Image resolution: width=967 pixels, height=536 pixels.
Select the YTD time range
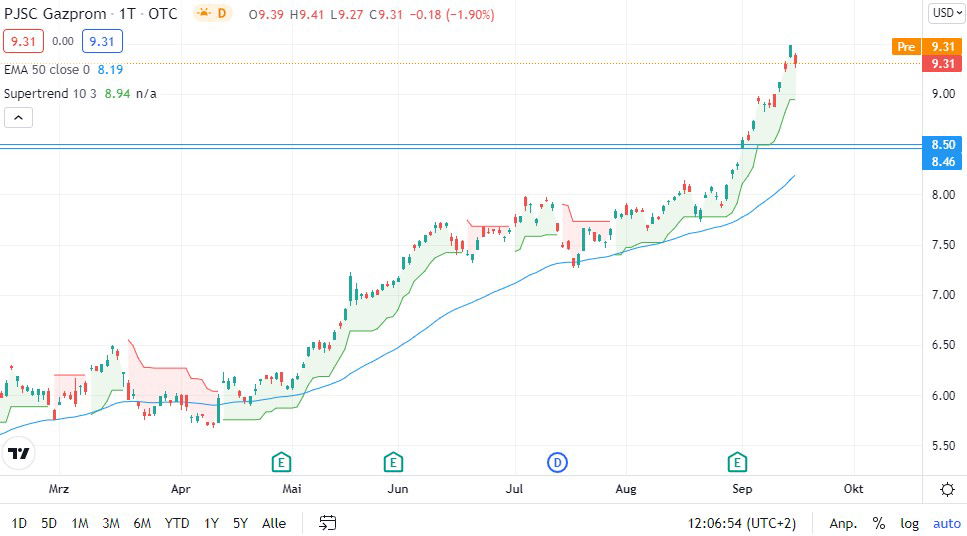[177, 523]
